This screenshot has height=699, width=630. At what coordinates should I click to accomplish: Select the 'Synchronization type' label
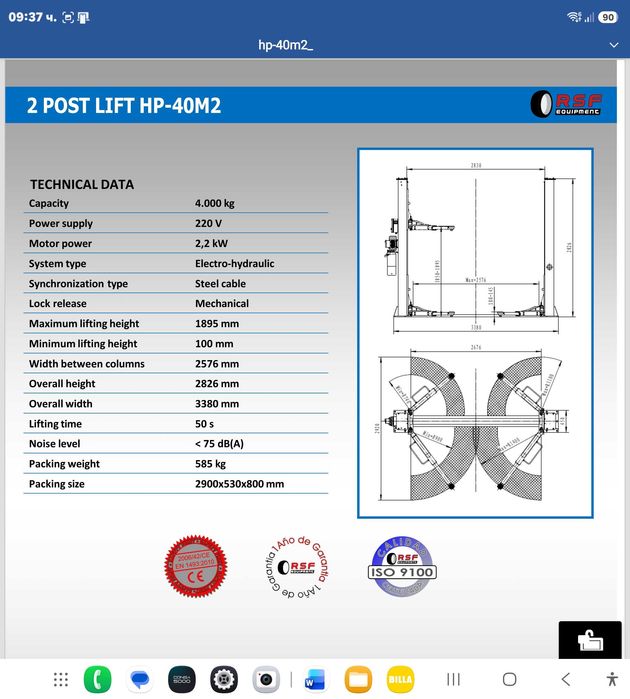(x=78, y=284)
